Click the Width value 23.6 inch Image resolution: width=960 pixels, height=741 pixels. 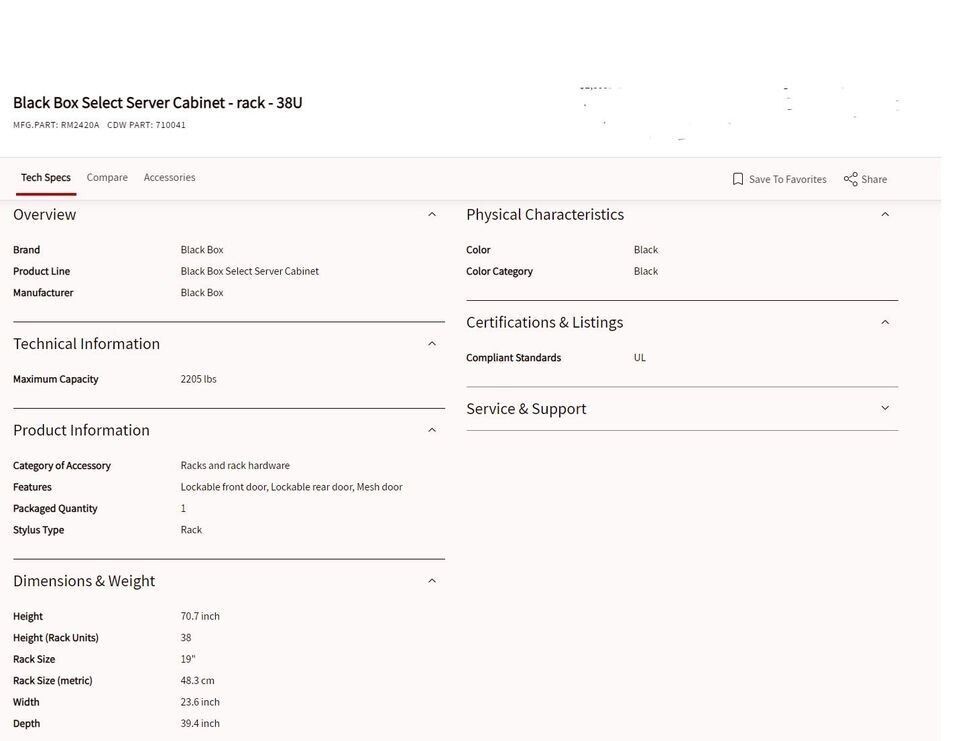click(200, 702)
